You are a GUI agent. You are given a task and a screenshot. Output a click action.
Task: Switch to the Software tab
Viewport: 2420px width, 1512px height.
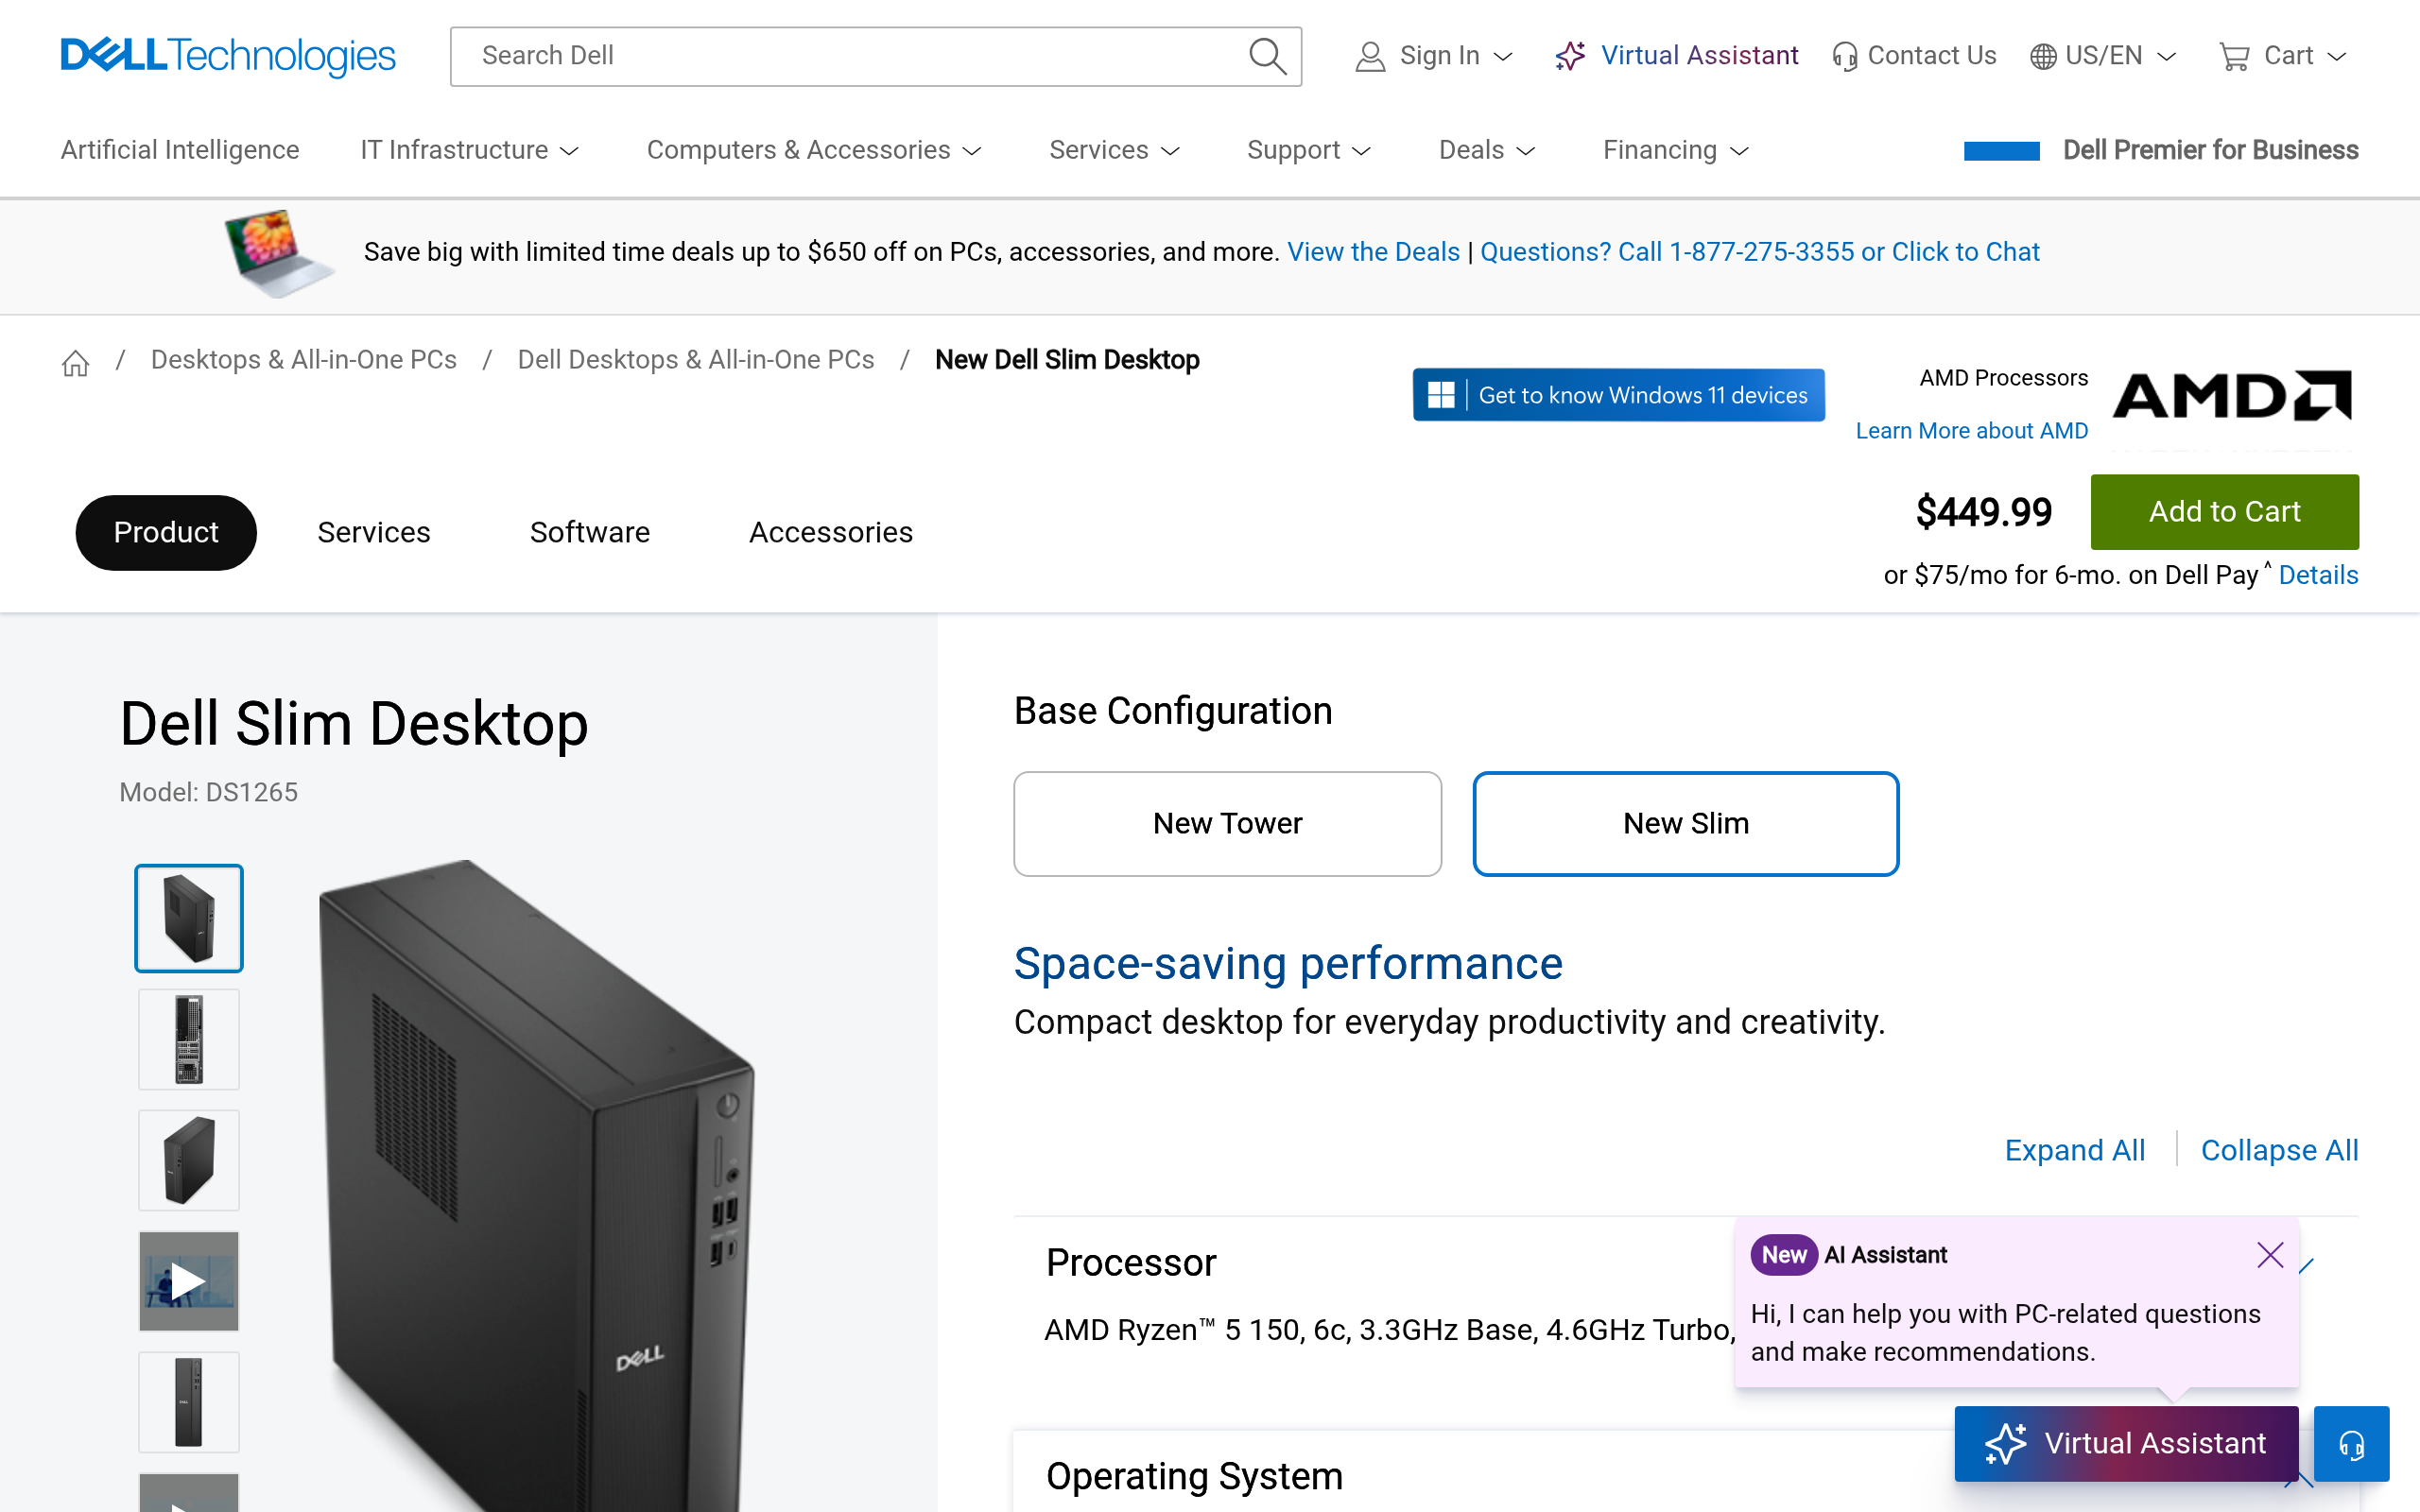click(x=589, y=532)
